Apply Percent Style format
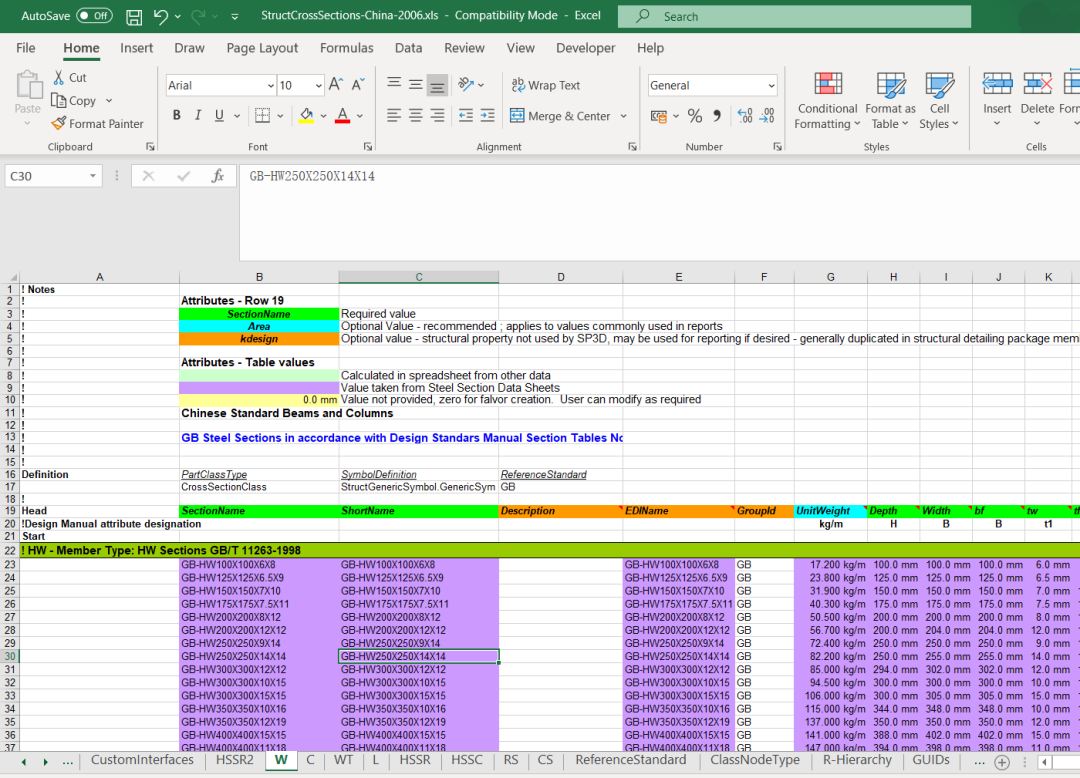Viewport: 1080px width, 778px height. [x=695, y=116]
